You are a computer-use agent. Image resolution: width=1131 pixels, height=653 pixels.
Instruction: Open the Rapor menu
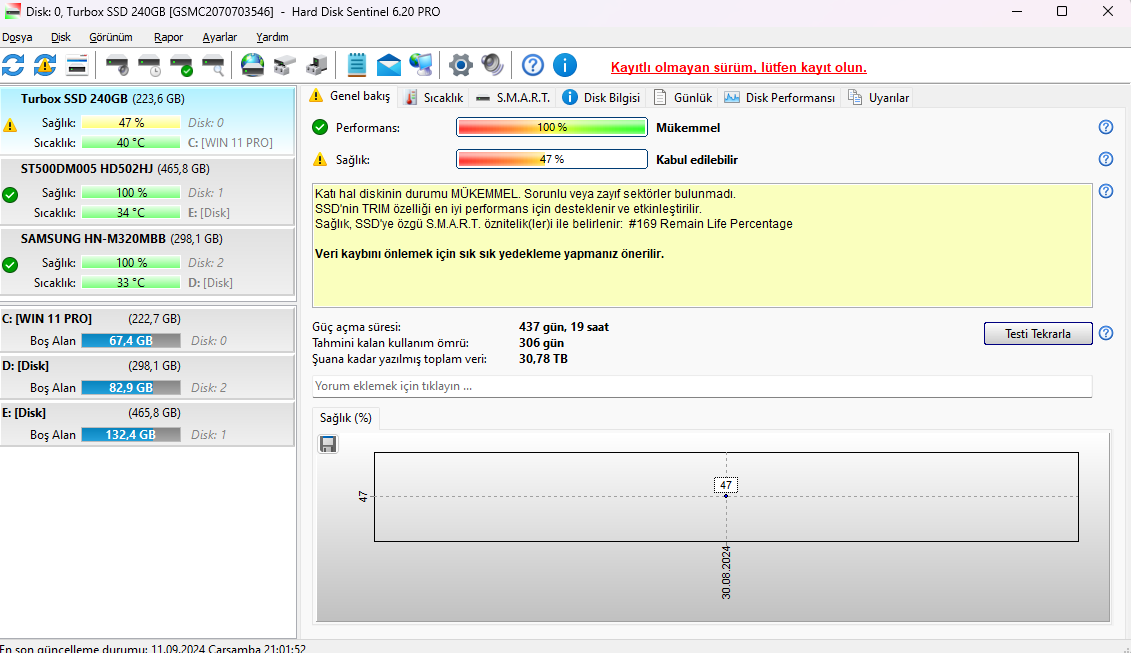[168, 37]
